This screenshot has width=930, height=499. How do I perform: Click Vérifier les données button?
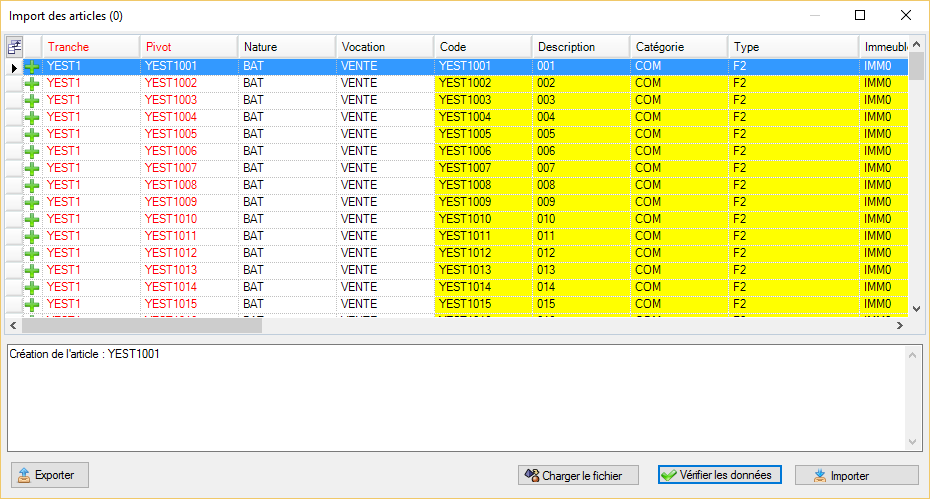[719, 475]
